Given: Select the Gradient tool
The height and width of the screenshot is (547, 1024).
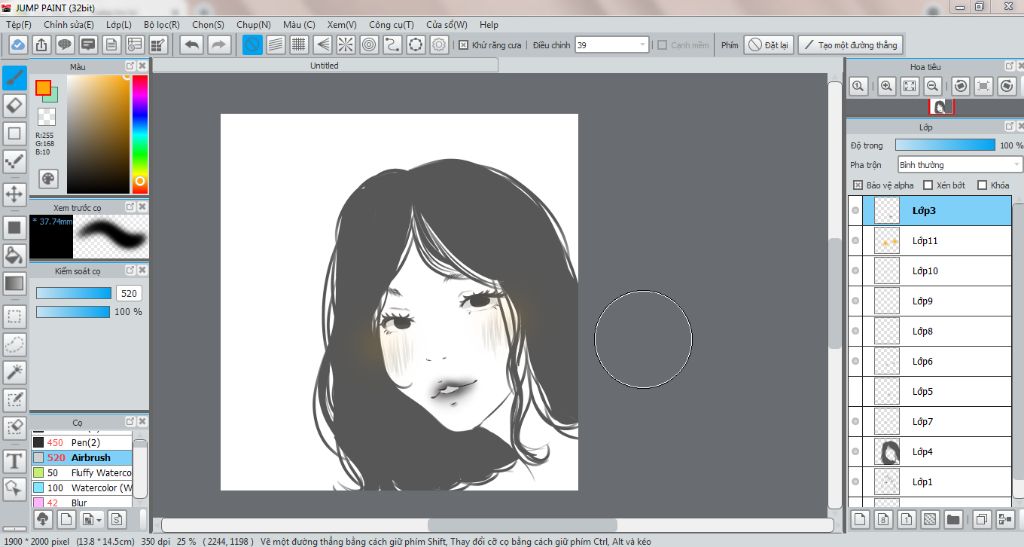Looking at the screenshot, I should pyautogui.click(x=14, y=283).
